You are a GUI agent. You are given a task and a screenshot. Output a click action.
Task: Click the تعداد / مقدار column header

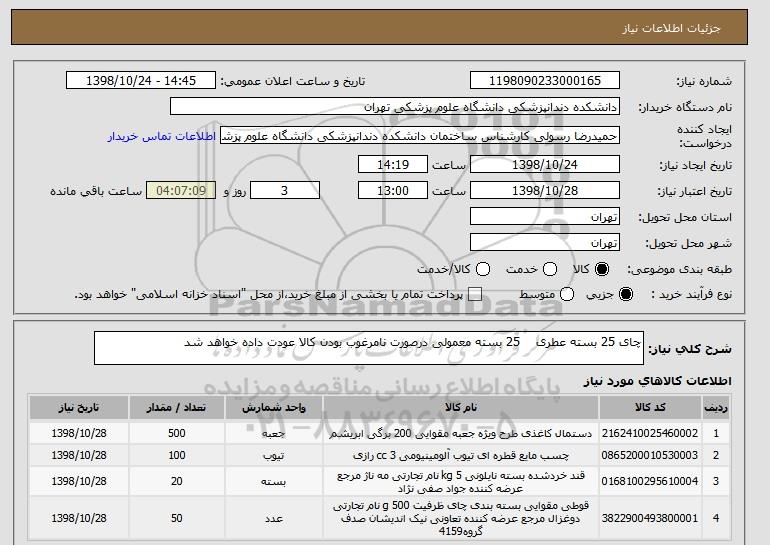point(177,408)
